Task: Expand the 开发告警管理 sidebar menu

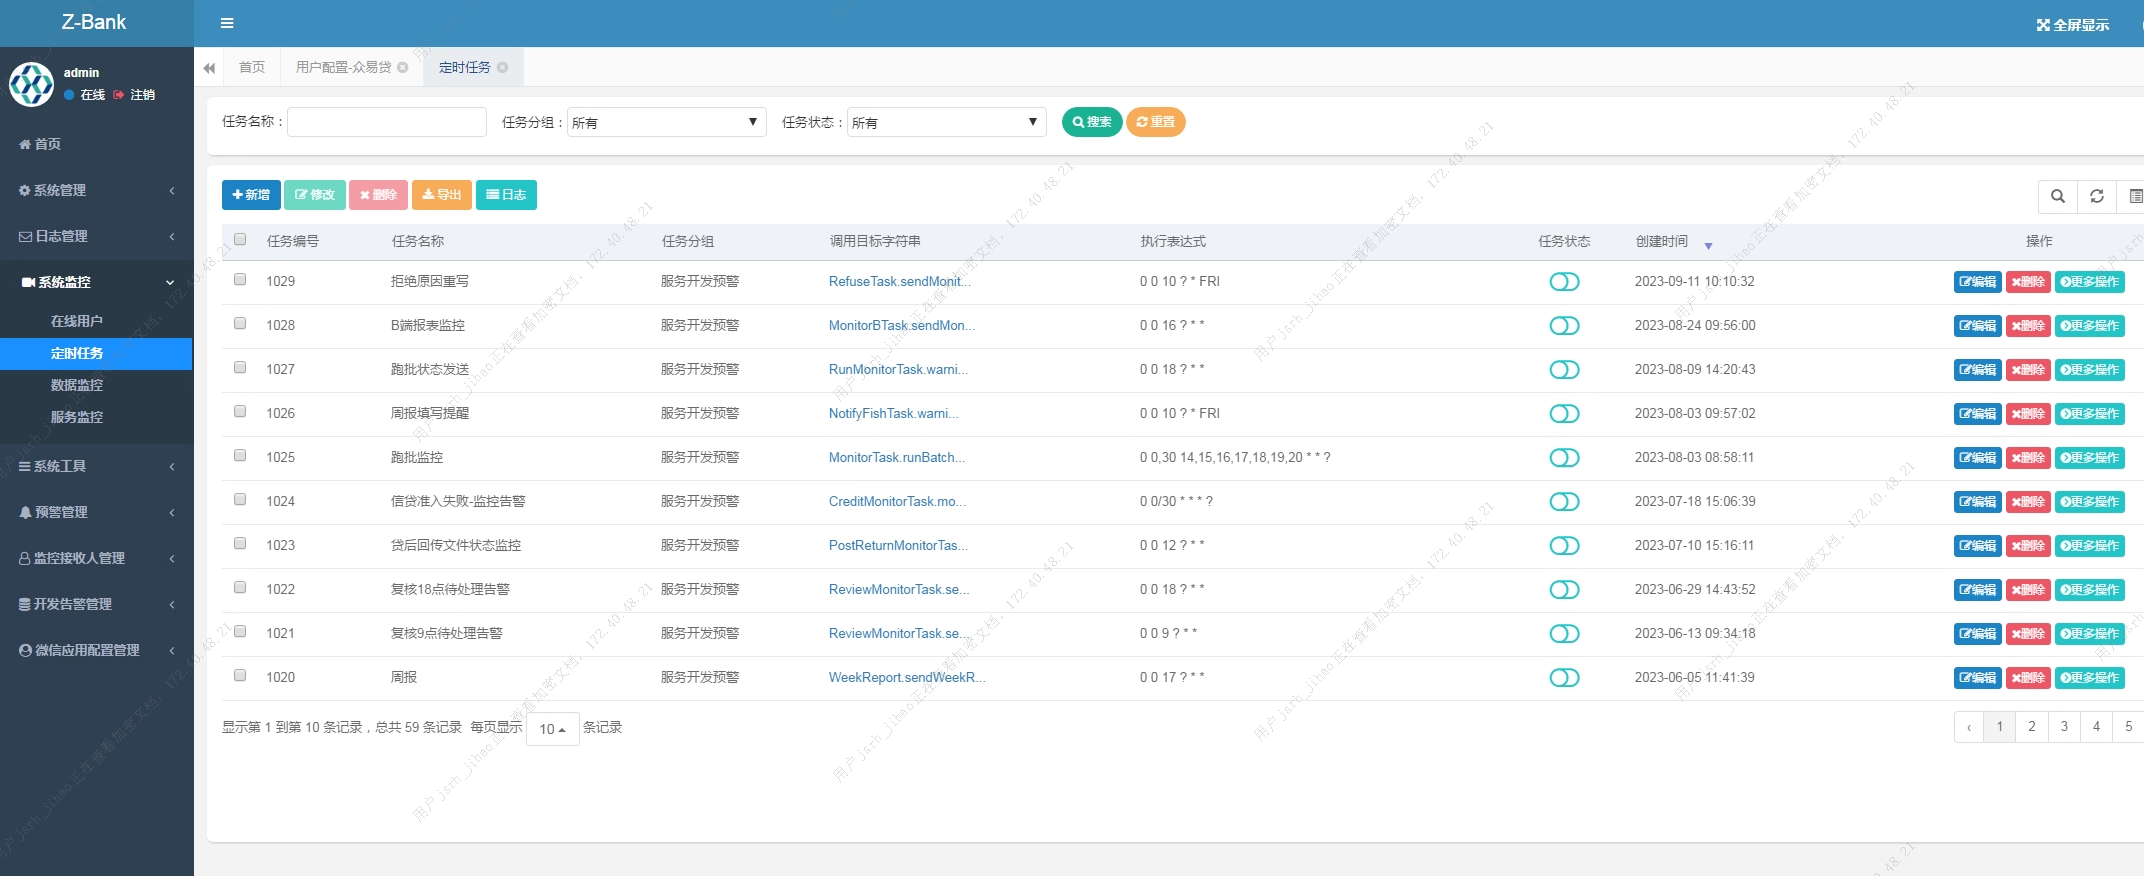Action: (97, 604)
